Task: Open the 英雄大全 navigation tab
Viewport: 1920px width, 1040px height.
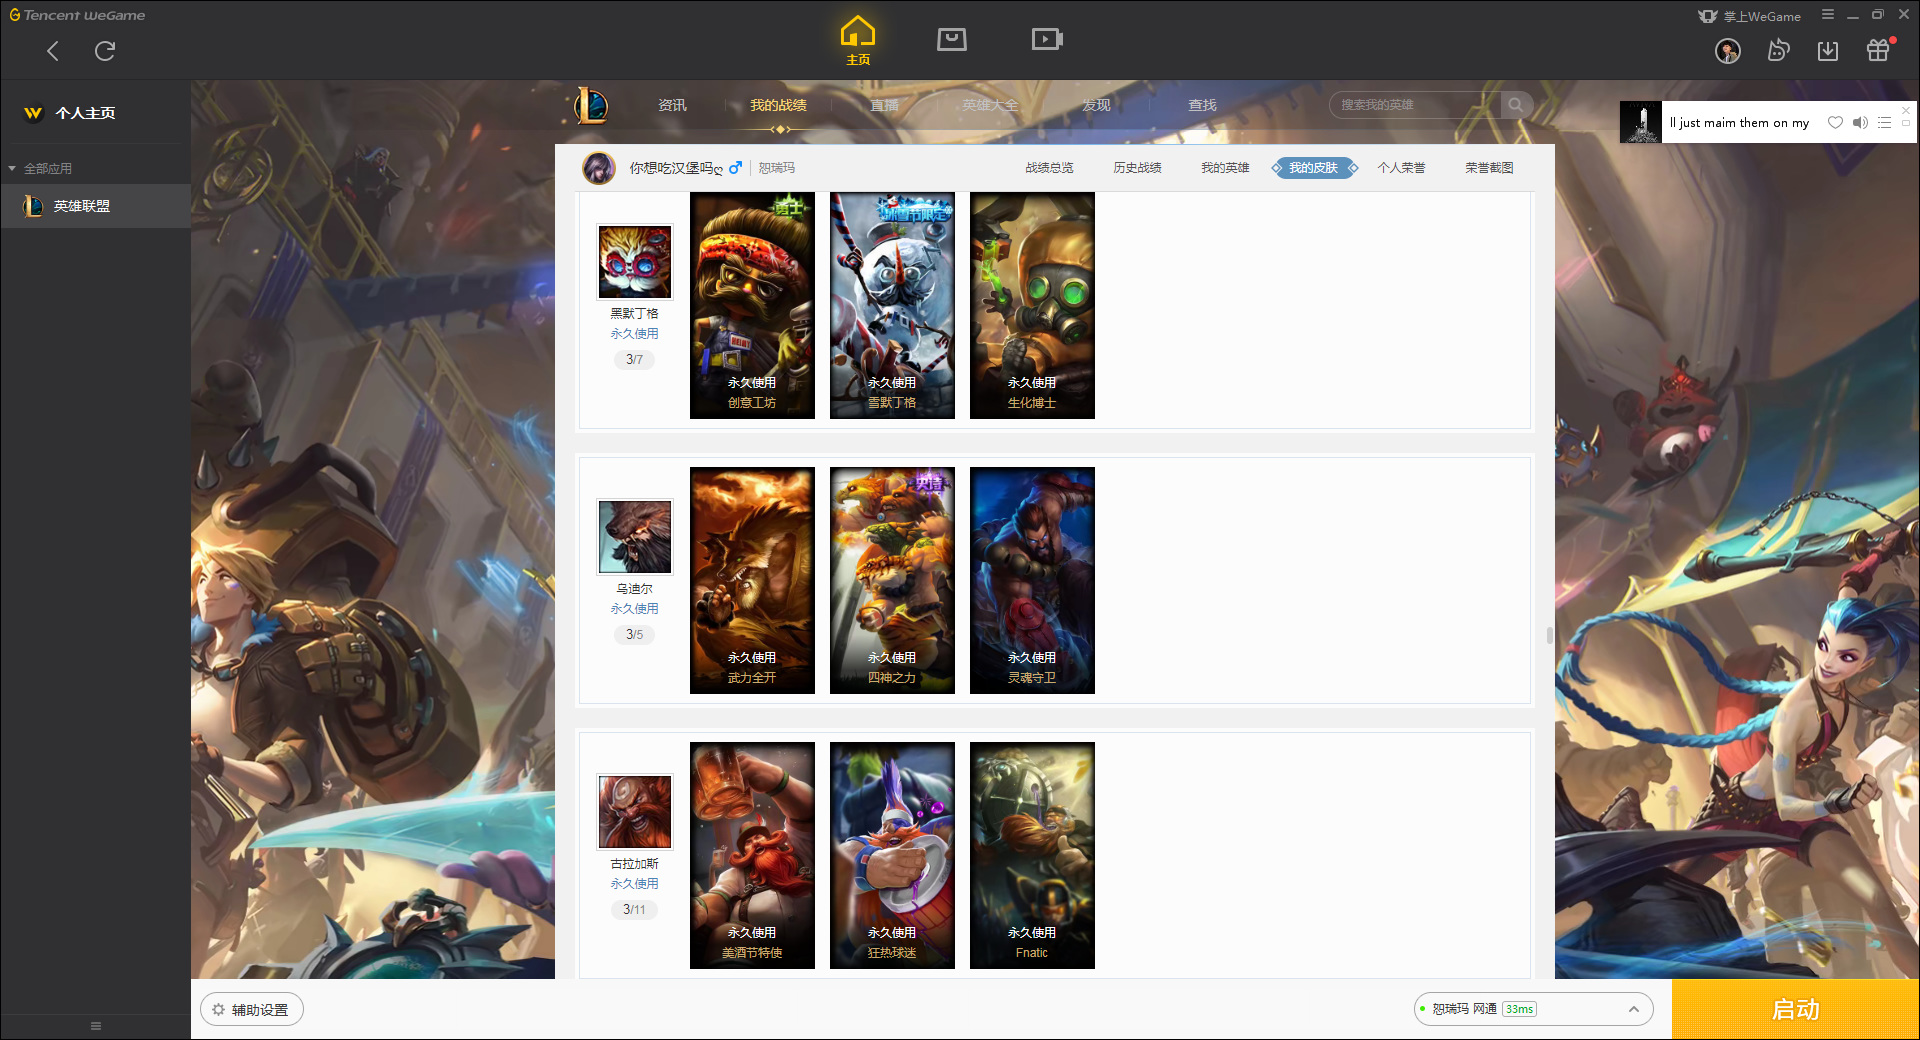Action: 990,105
